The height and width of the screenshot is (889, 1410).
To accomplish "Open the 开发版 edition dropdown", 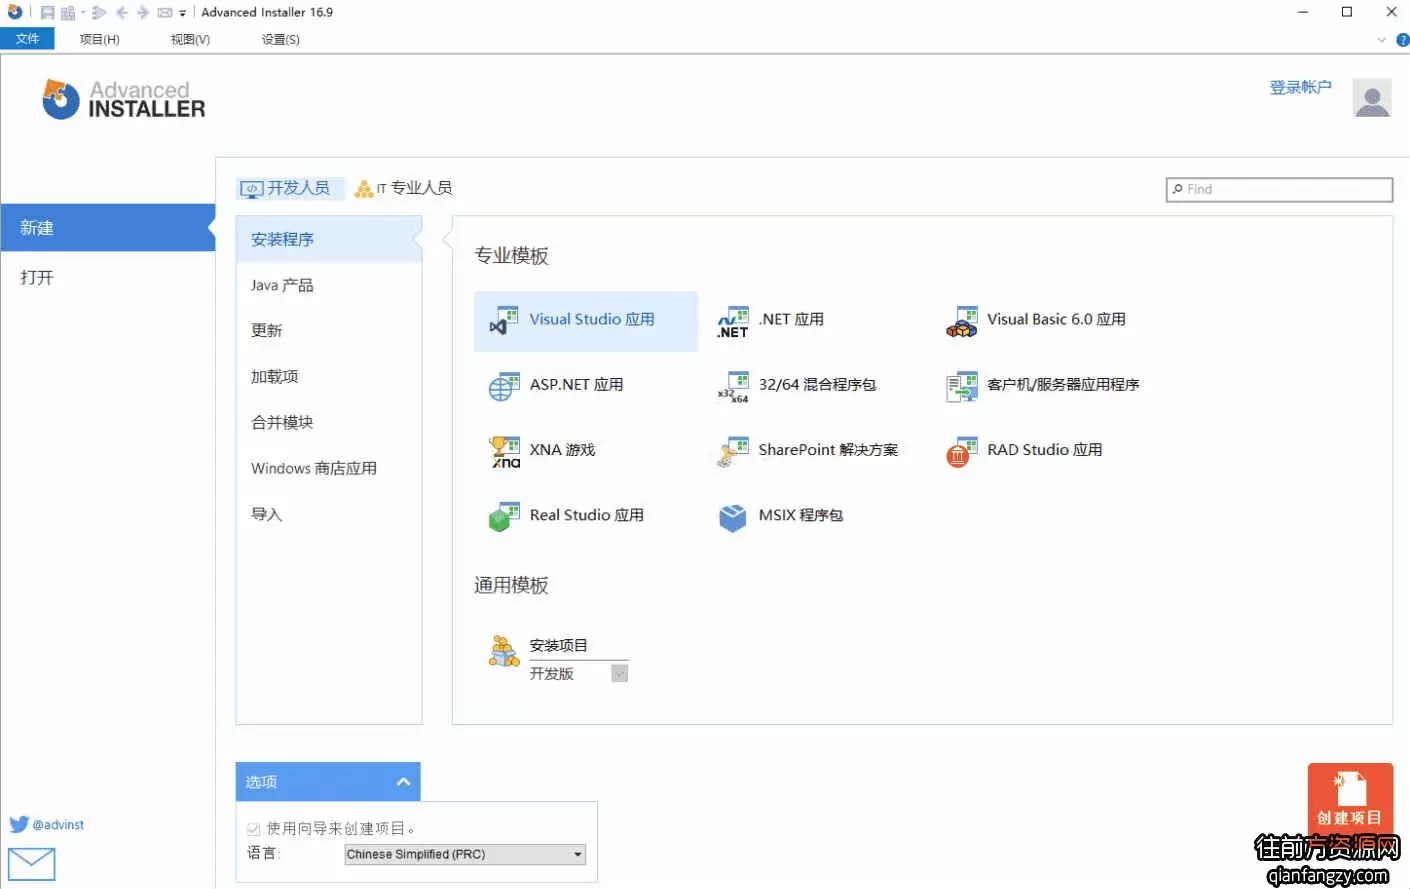I will click(x=619, y=674).
